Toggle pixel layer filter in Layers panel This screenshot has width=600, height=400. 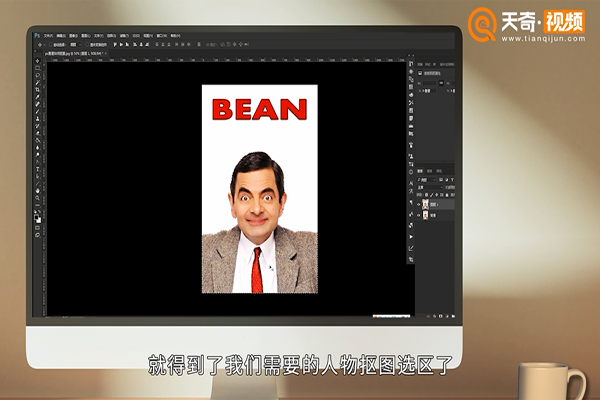[441, 180]
